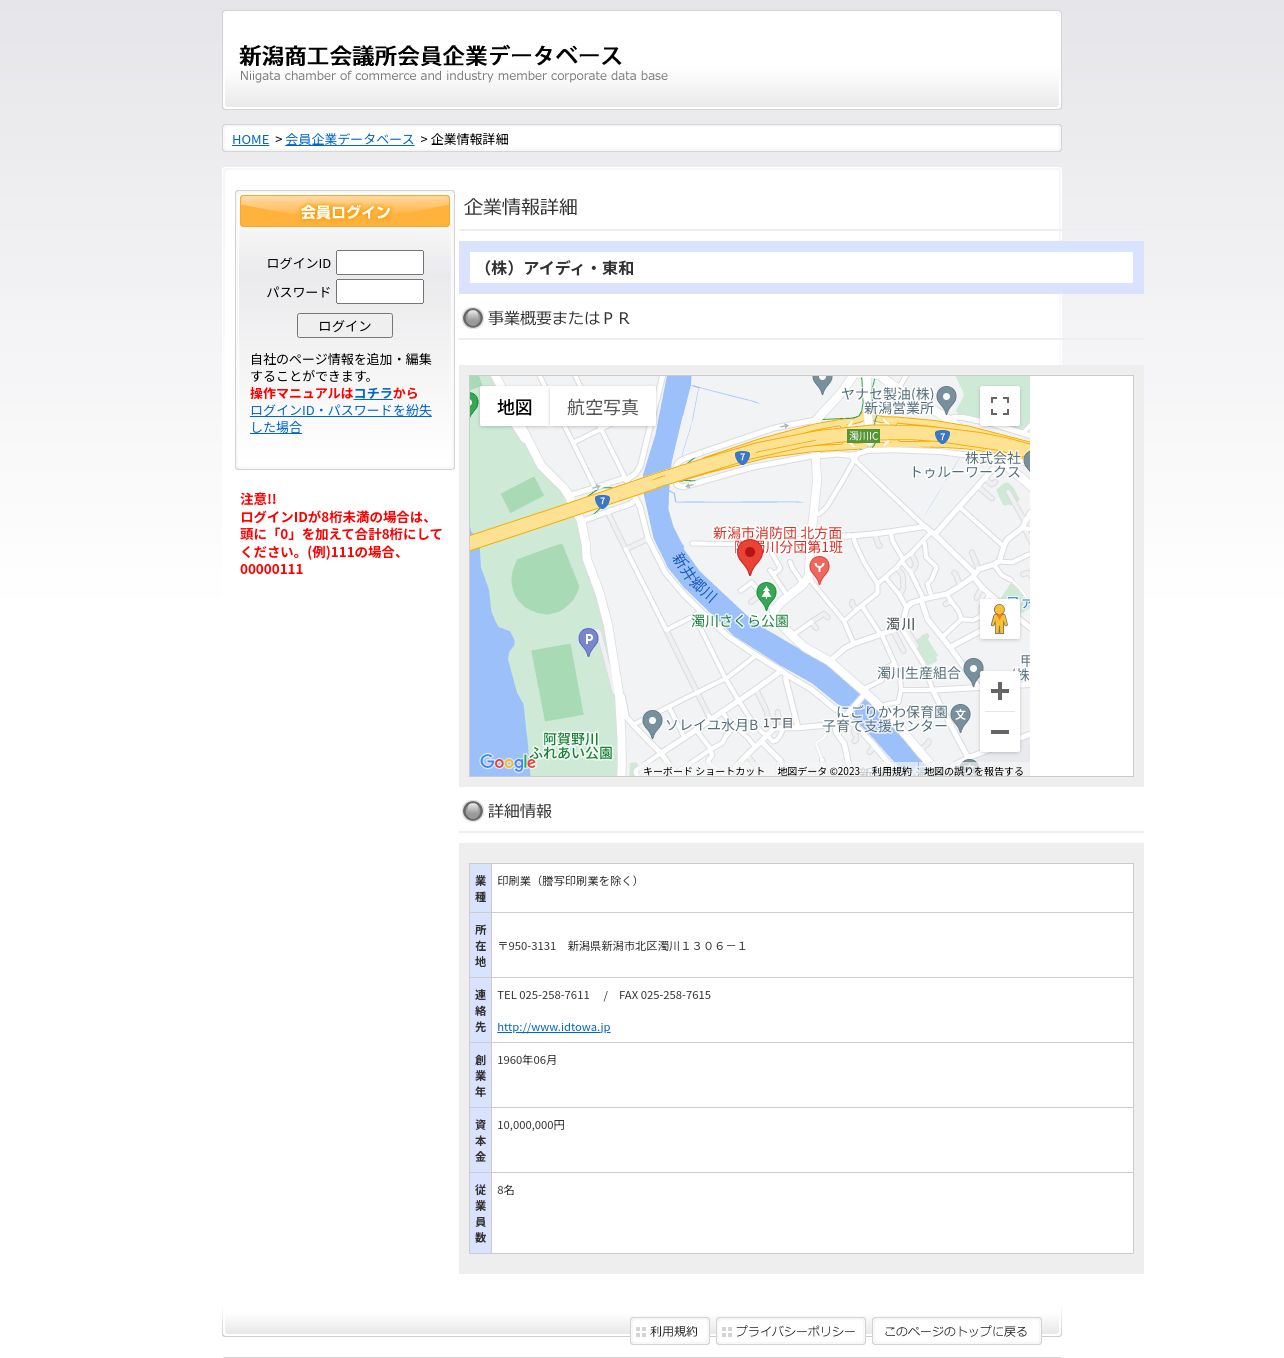
Task: Open the 会員企業データベース breadcrumb link
Action: [350, 140]
